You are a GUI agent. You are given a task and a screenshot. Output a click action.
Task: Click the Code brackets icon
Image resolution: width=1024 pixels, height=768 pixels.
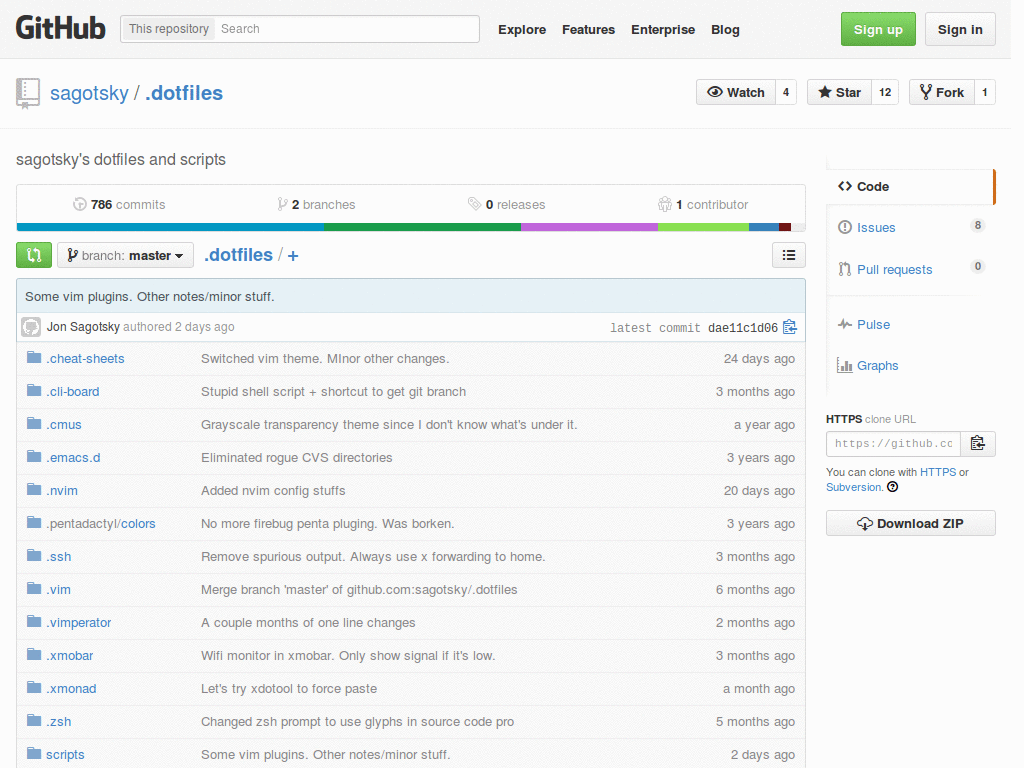[x=845, y=186]
